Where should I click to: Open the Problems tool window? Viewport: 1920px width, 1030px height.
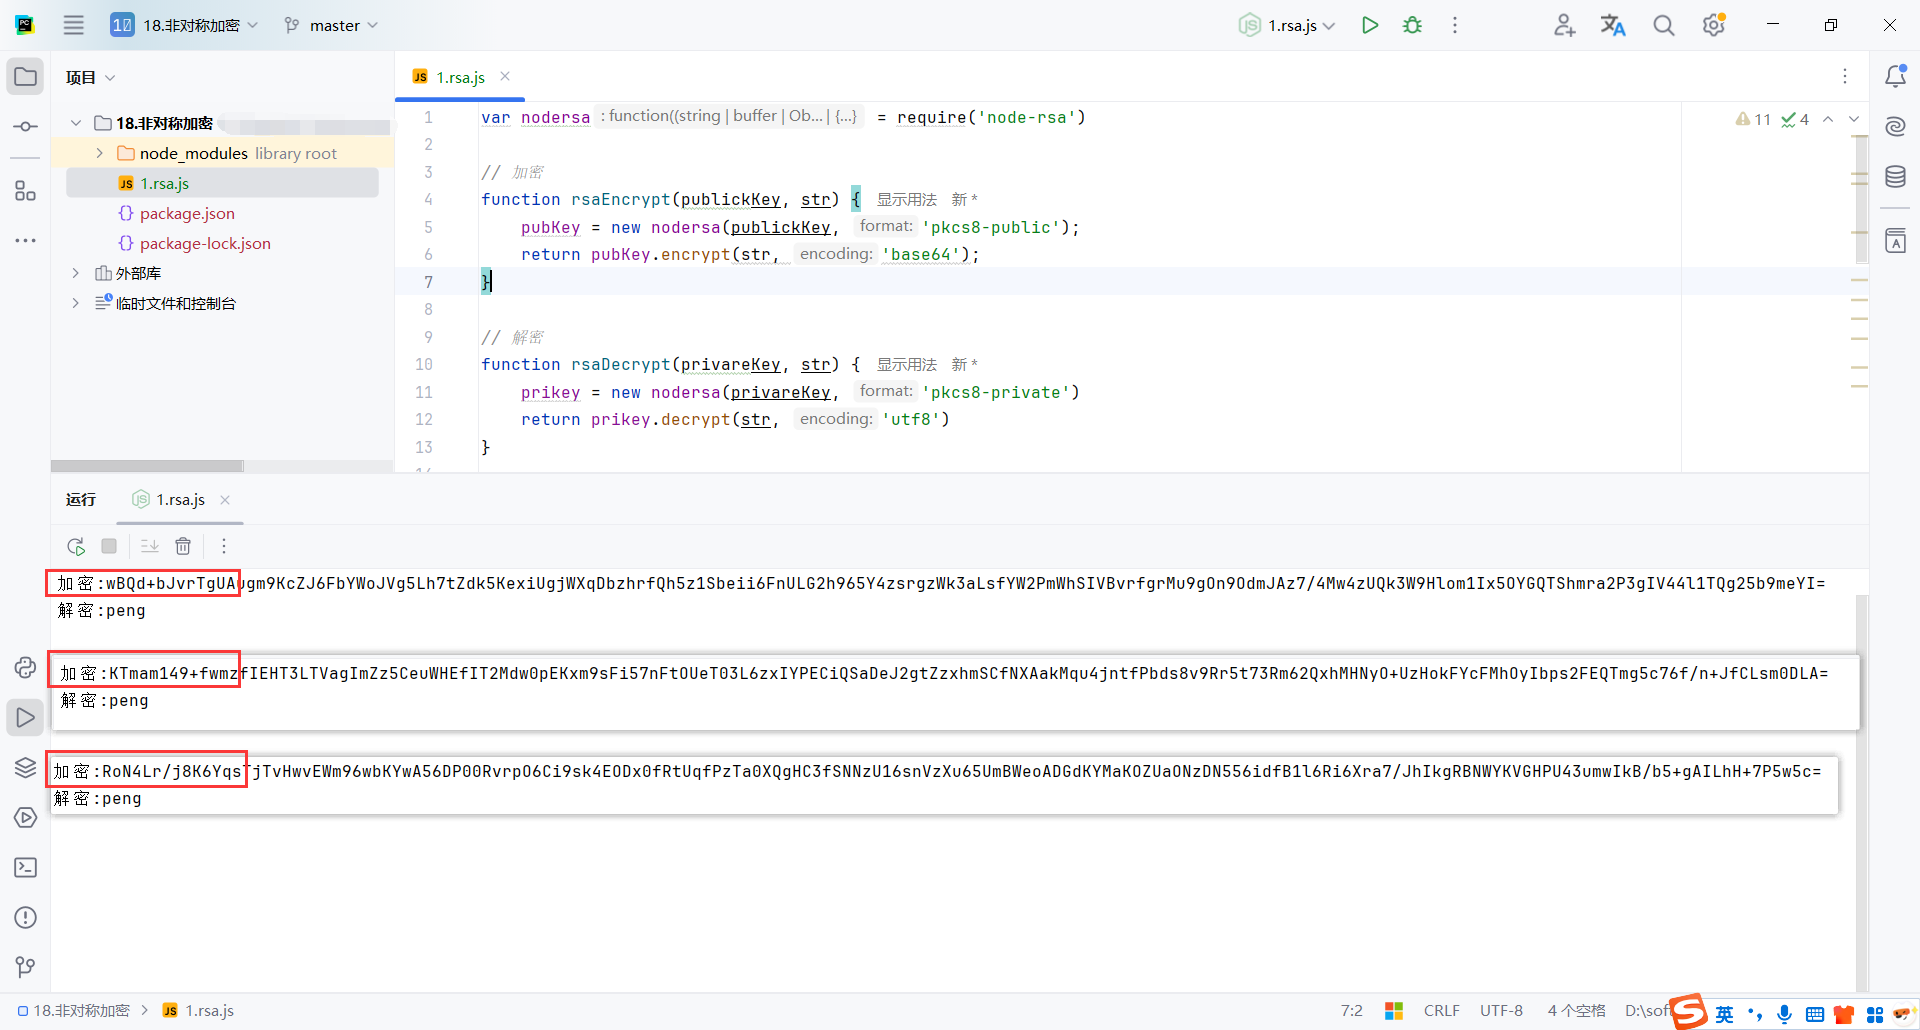[26, 917]
